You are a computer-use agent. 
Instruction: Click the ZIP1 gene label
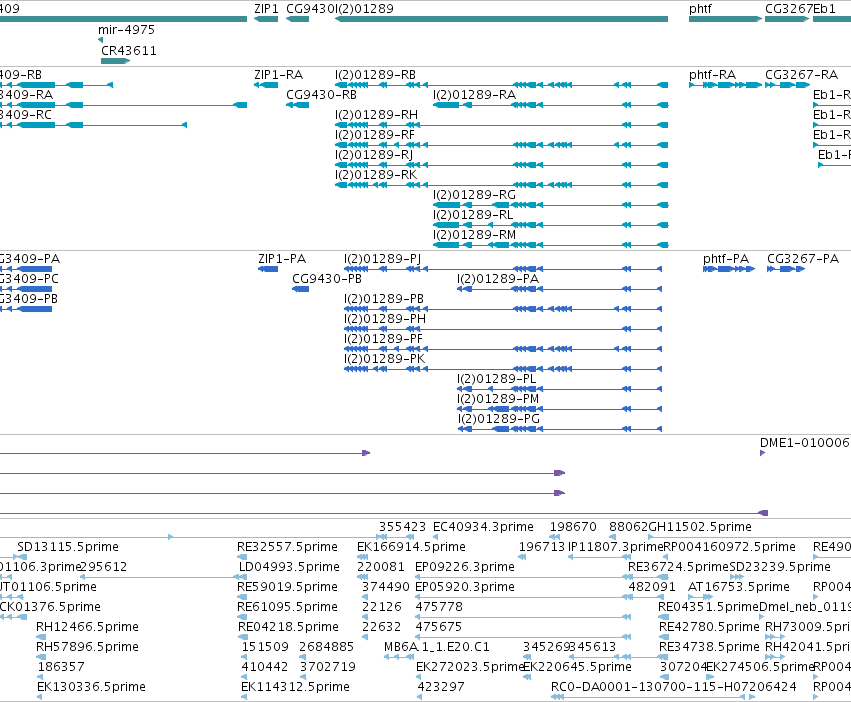(266, 9)
